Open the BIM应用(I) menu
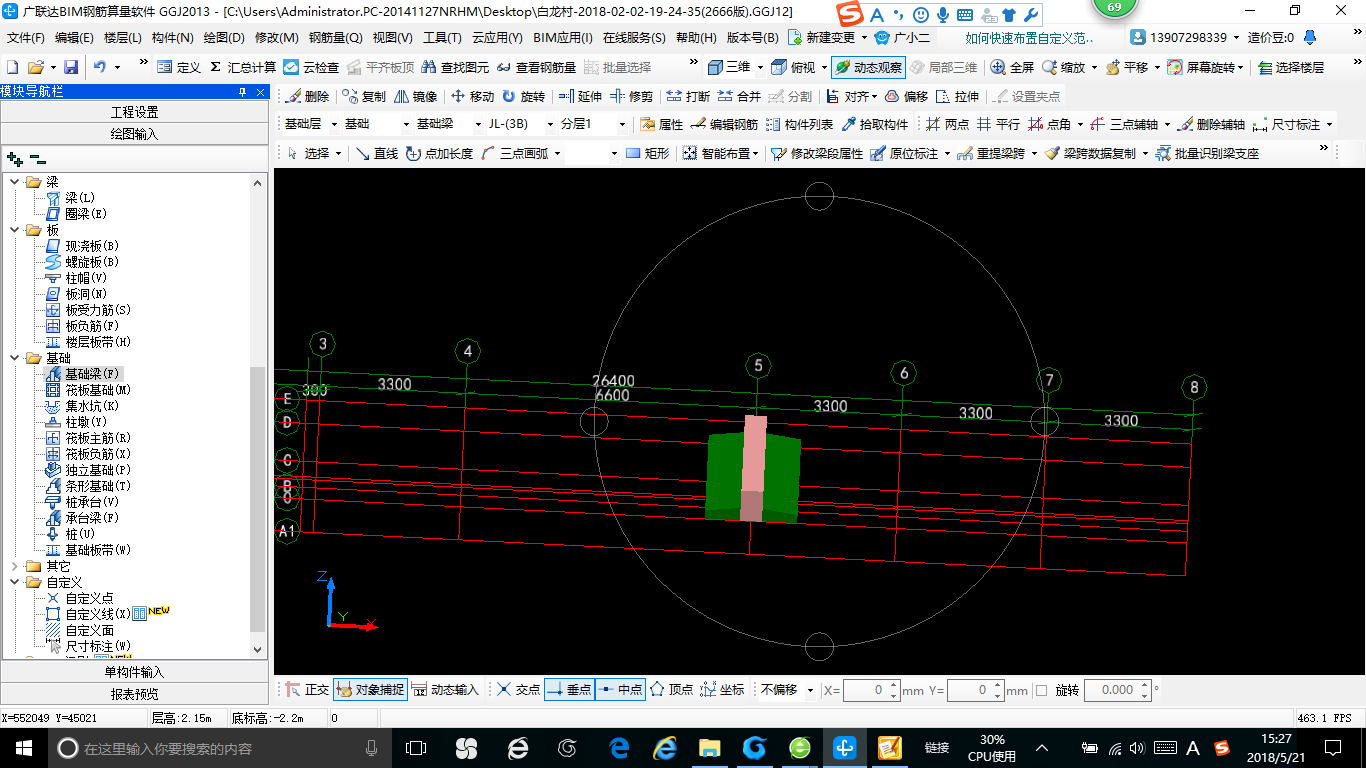 click(x=563, y=38)
